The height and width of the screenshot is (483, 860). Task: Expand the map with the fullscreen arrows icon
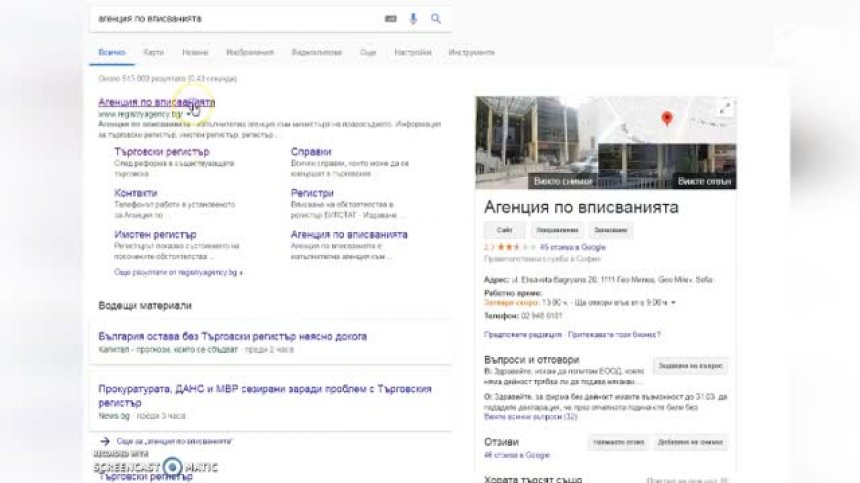[x=725, y=108]
